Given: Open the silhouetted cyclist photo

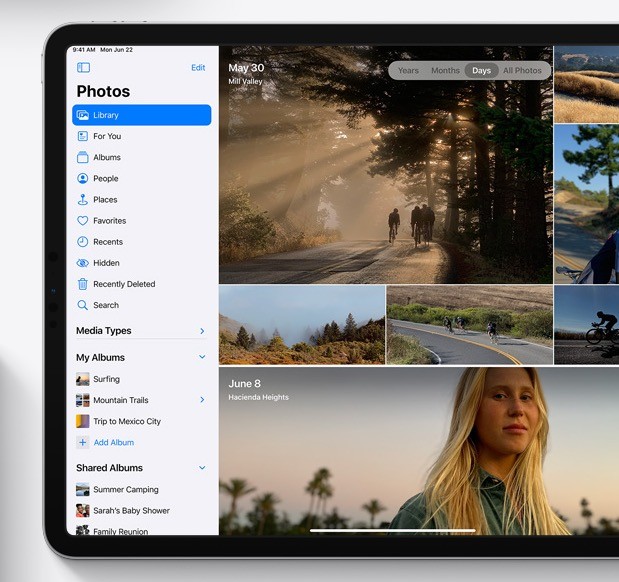Looking at the screenshot, I should coord(587,325).
